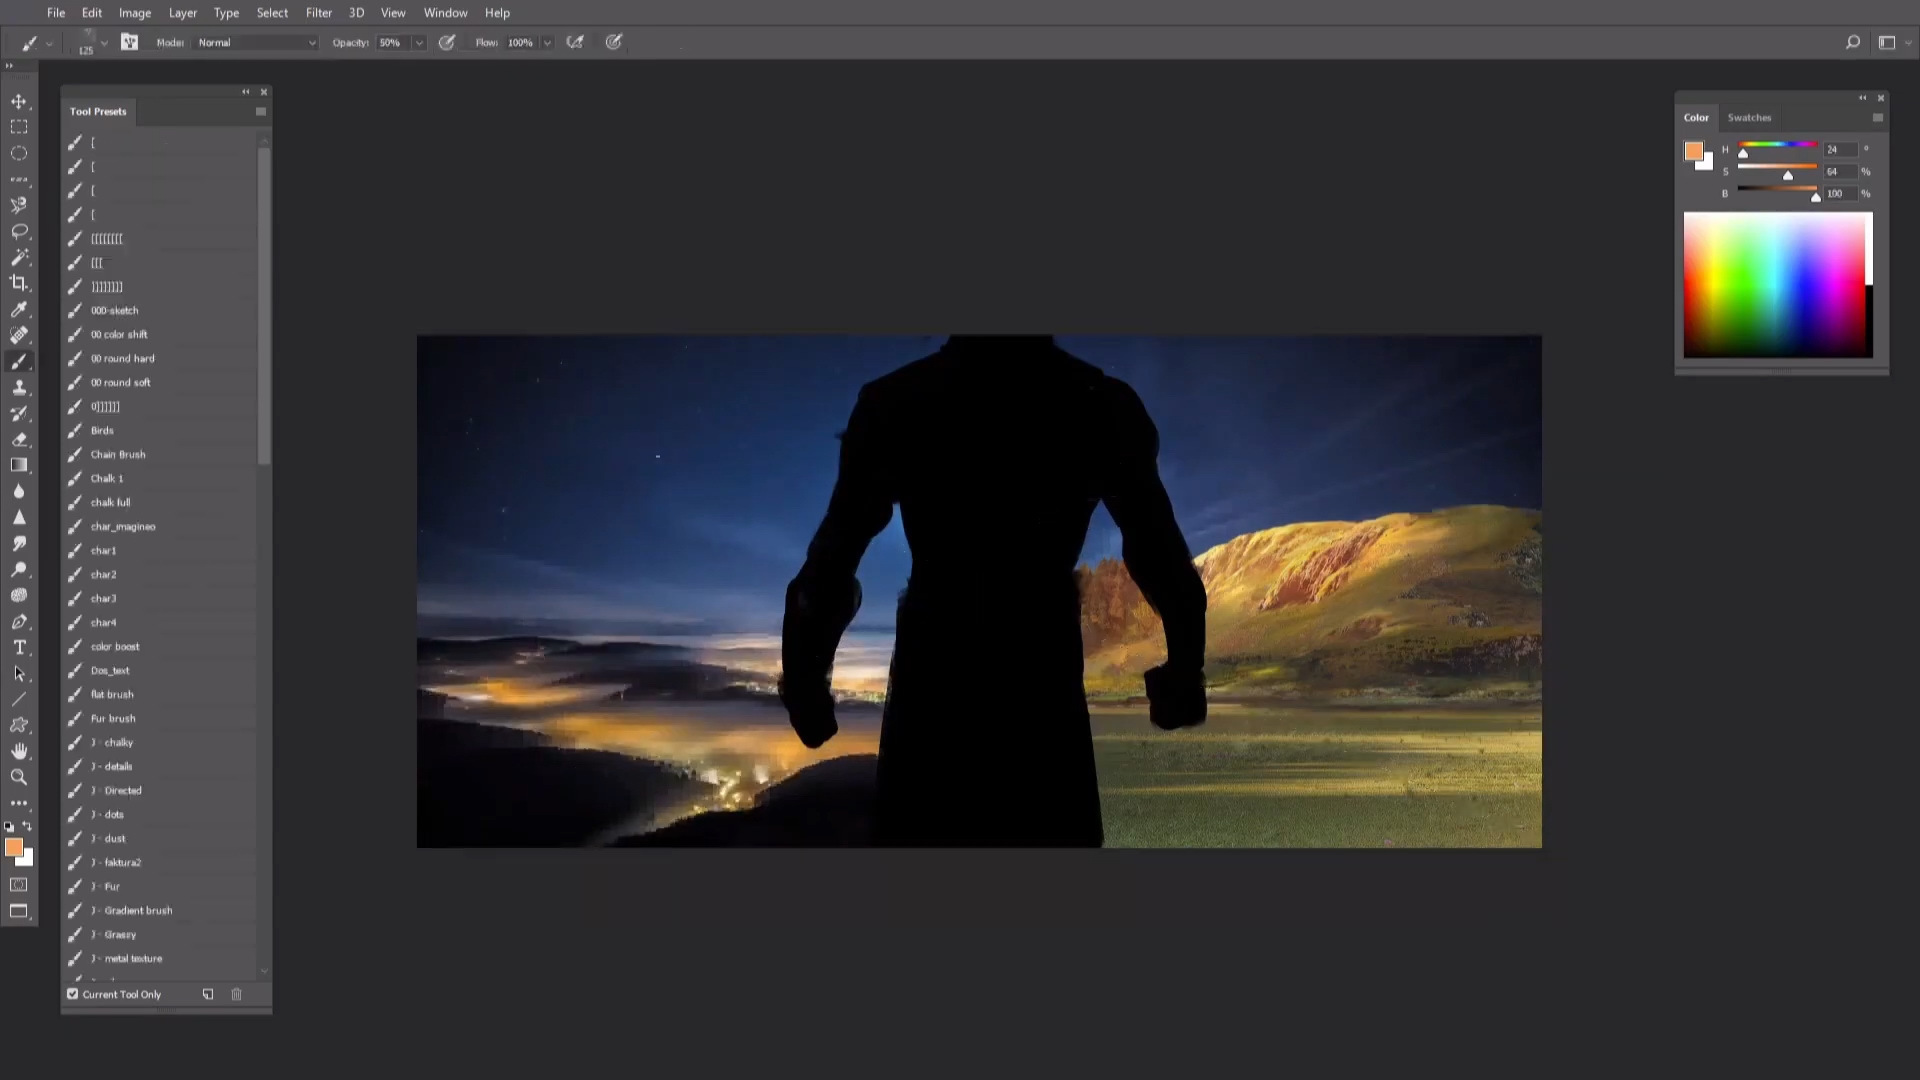
Task: Toggle the Current Tool Only checkbox
Action: (73, 994)
